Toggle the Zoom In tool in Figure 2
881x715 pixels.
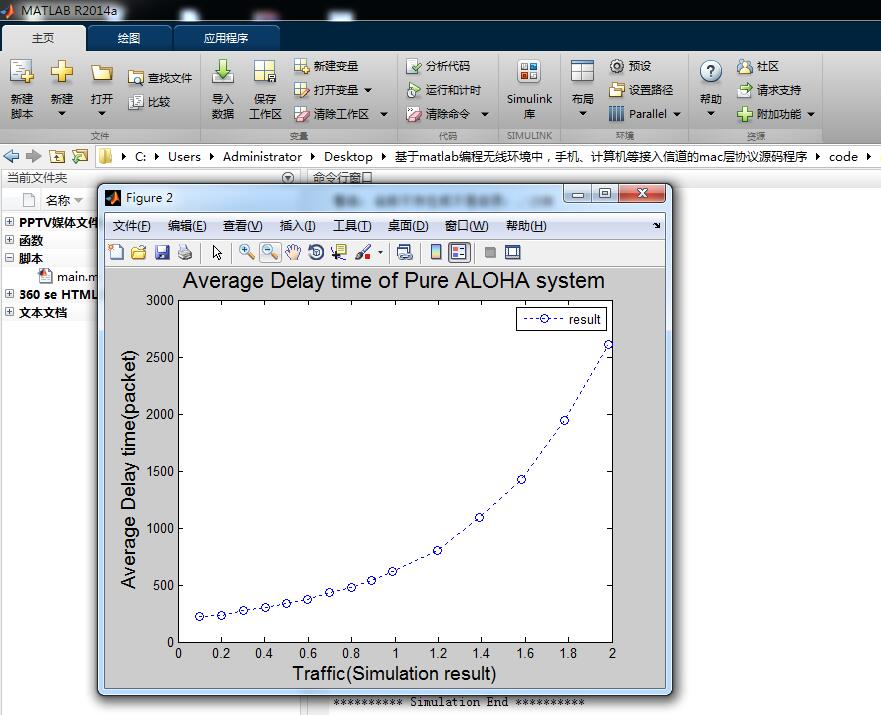[247, 252]
